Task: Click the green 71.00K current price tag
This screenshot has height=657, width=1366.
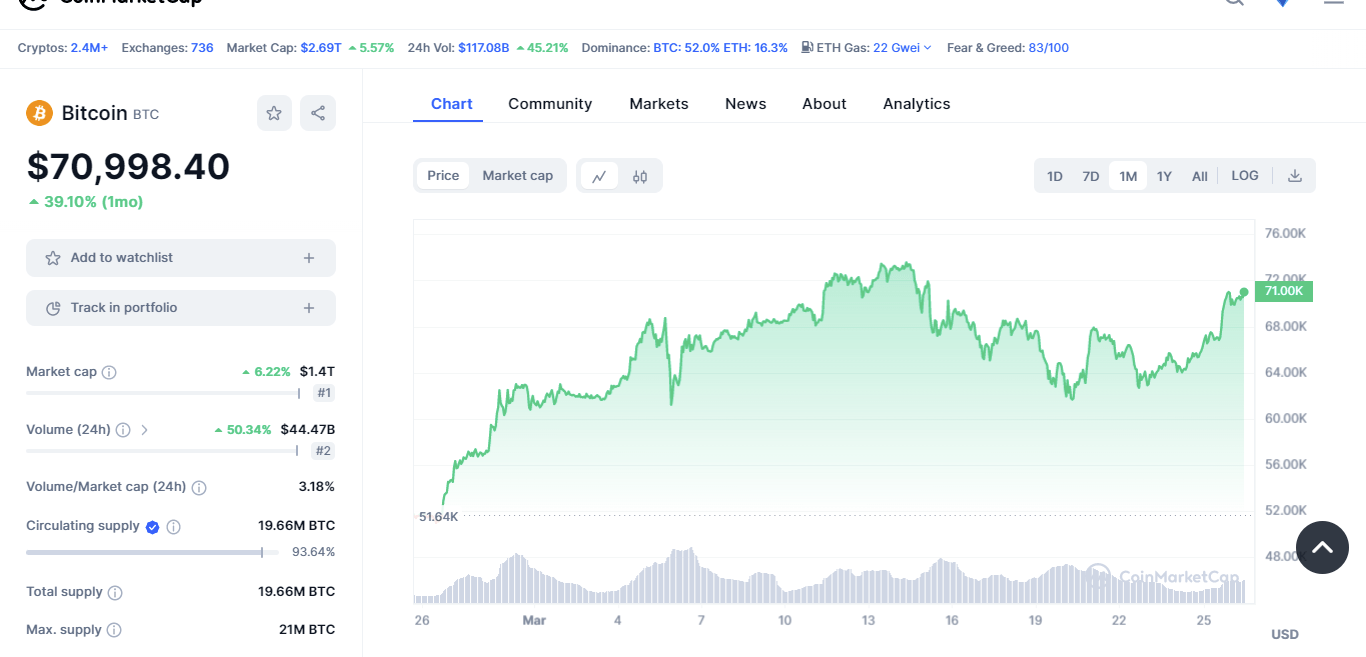Action: point(1284,291)
